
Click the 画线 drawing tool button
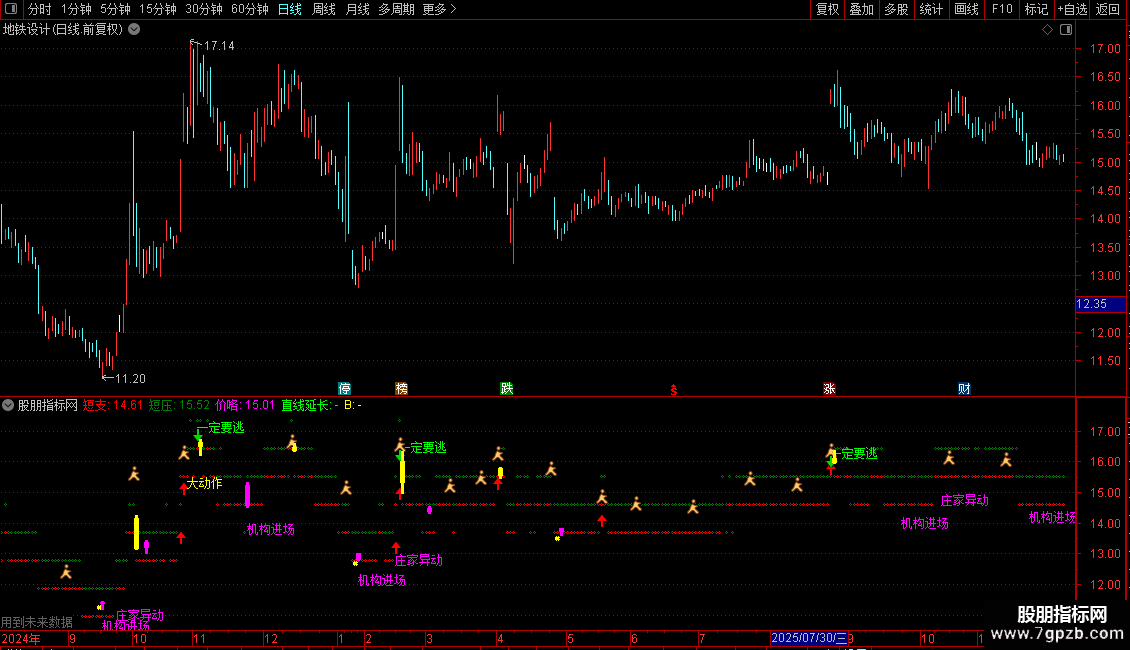pos(966,9)
